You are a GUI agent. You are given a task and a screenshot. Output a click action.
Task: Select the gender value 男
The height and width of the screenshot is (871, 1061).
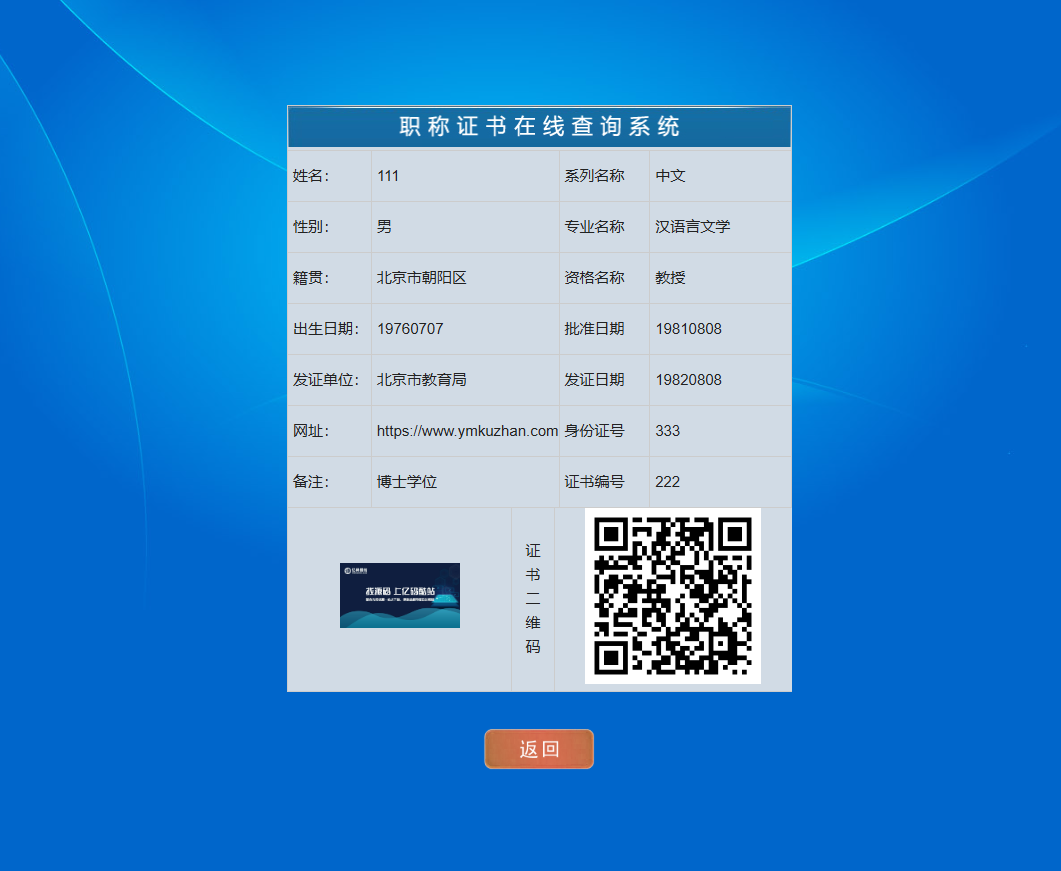(x=385, y=227)
